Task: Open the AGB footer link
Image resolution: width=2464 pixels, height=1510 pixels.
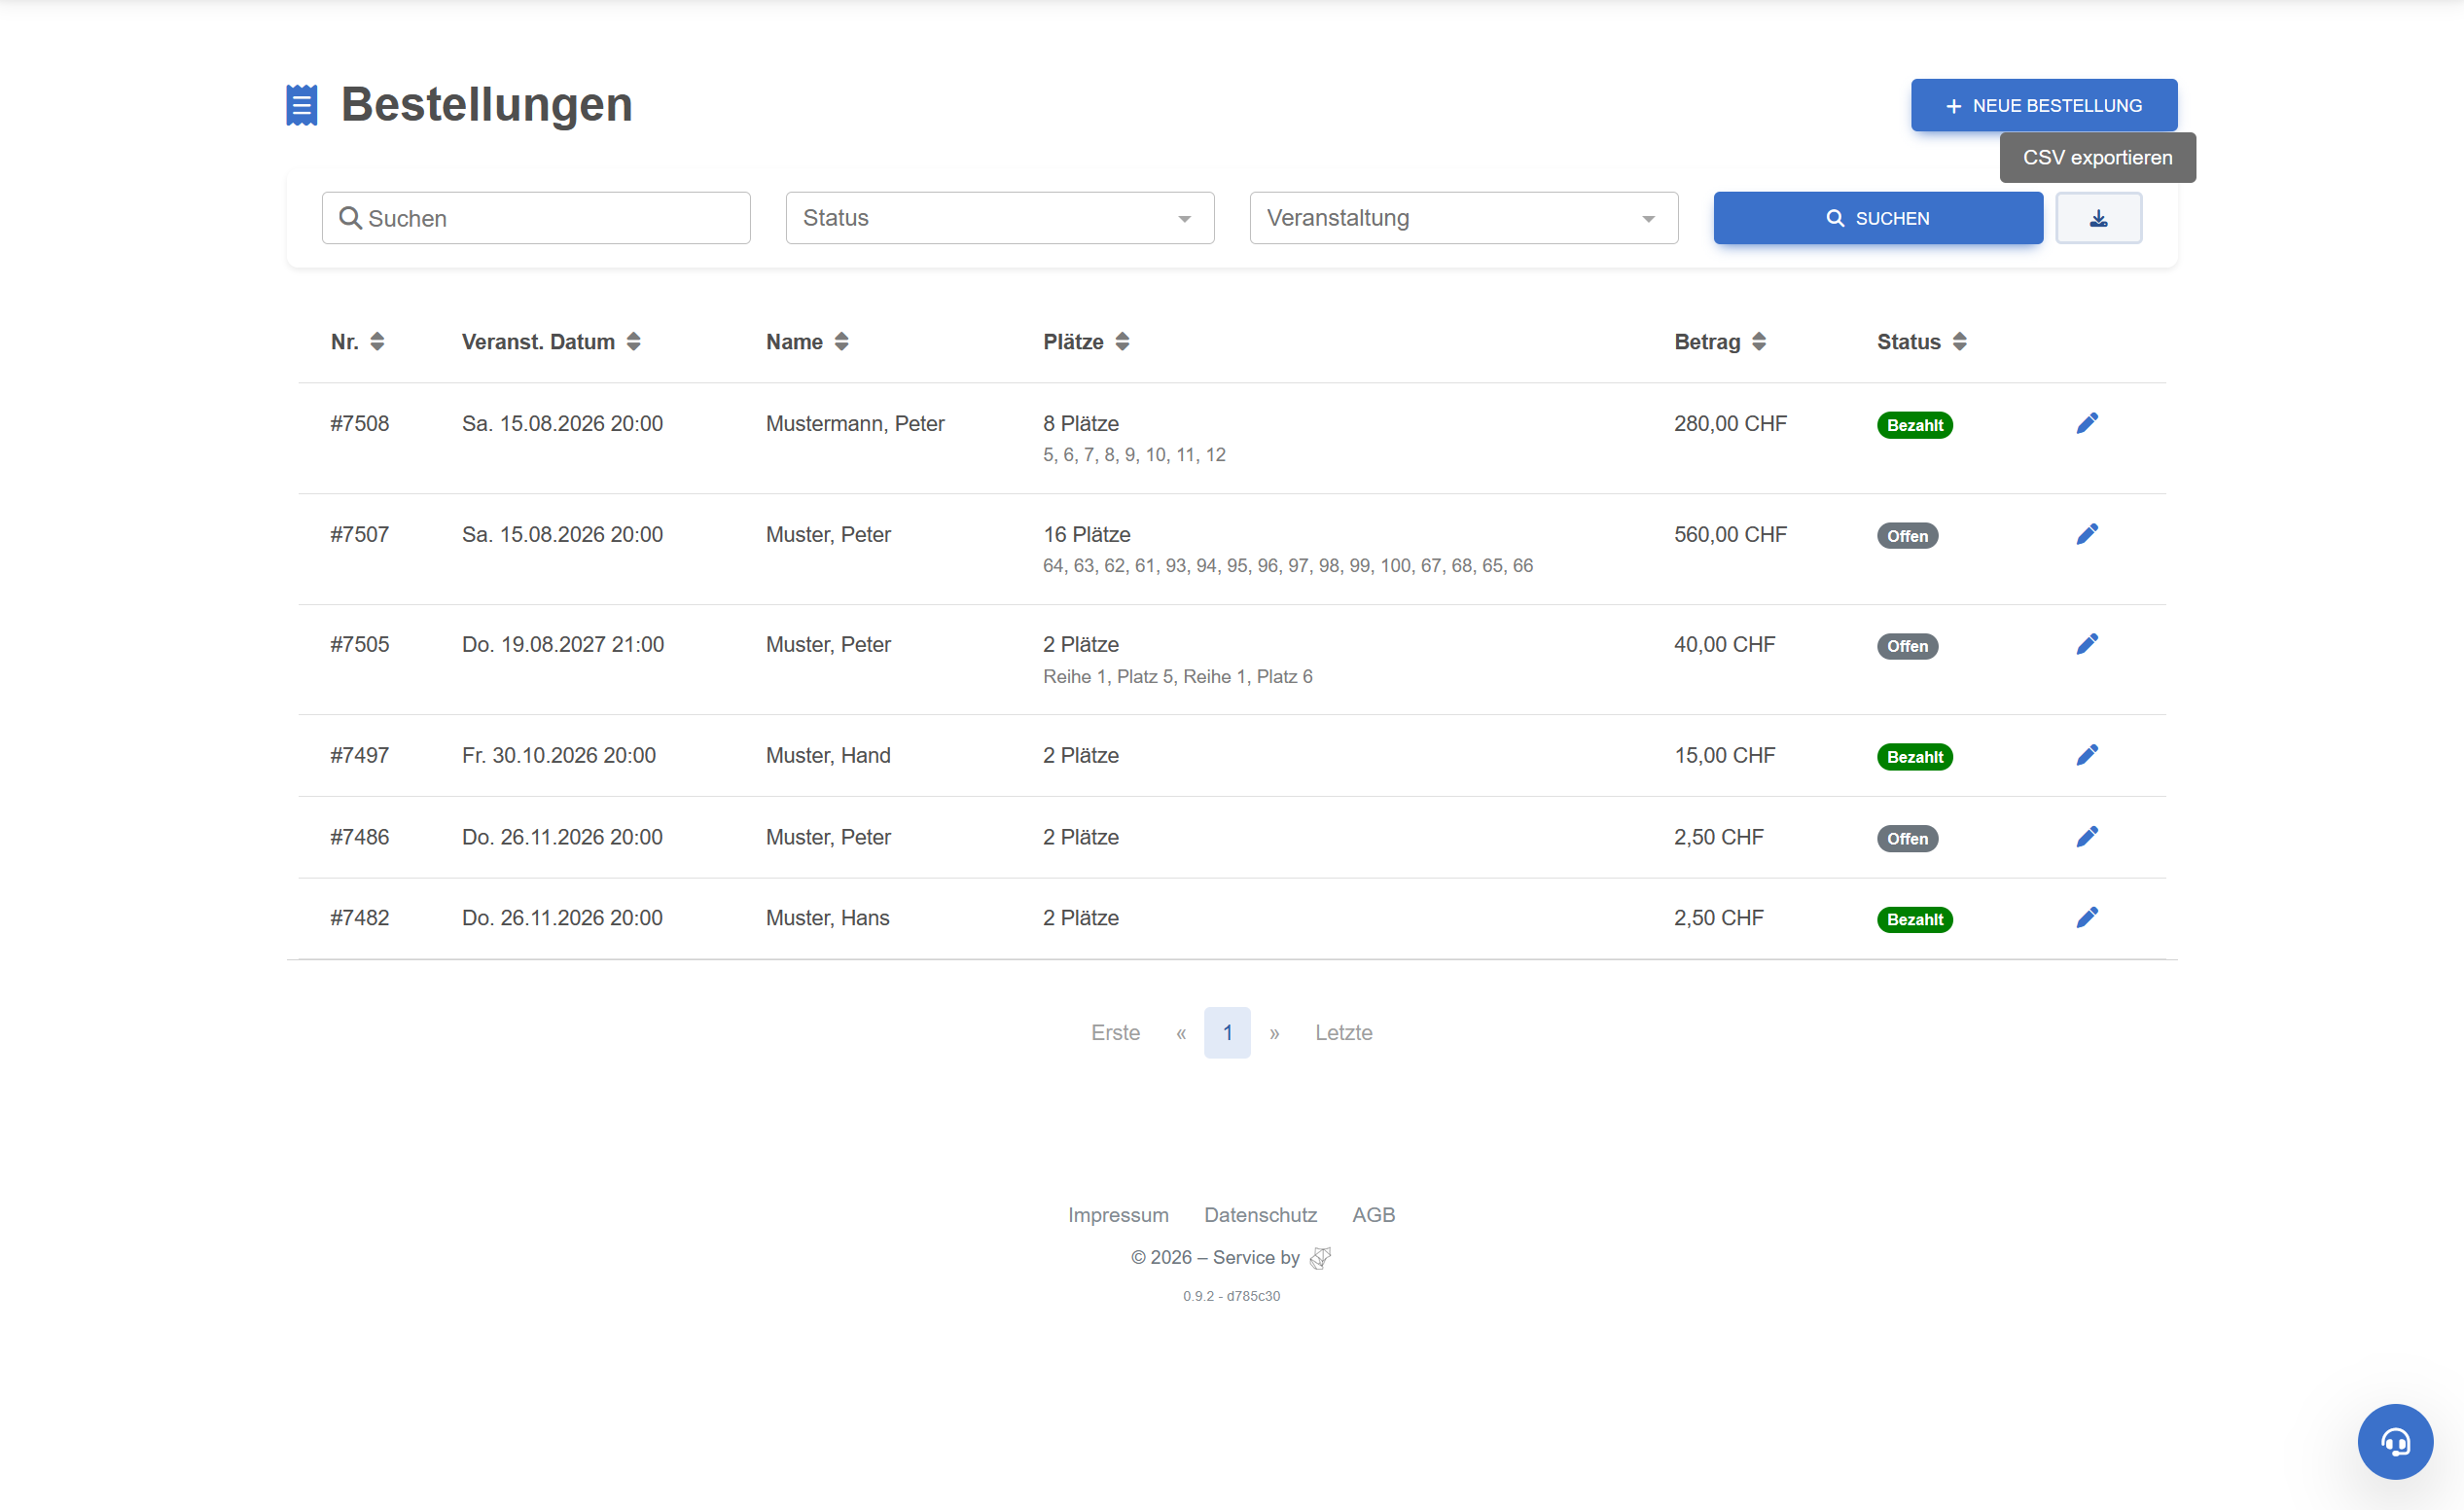Action: pos(1373,1215)
